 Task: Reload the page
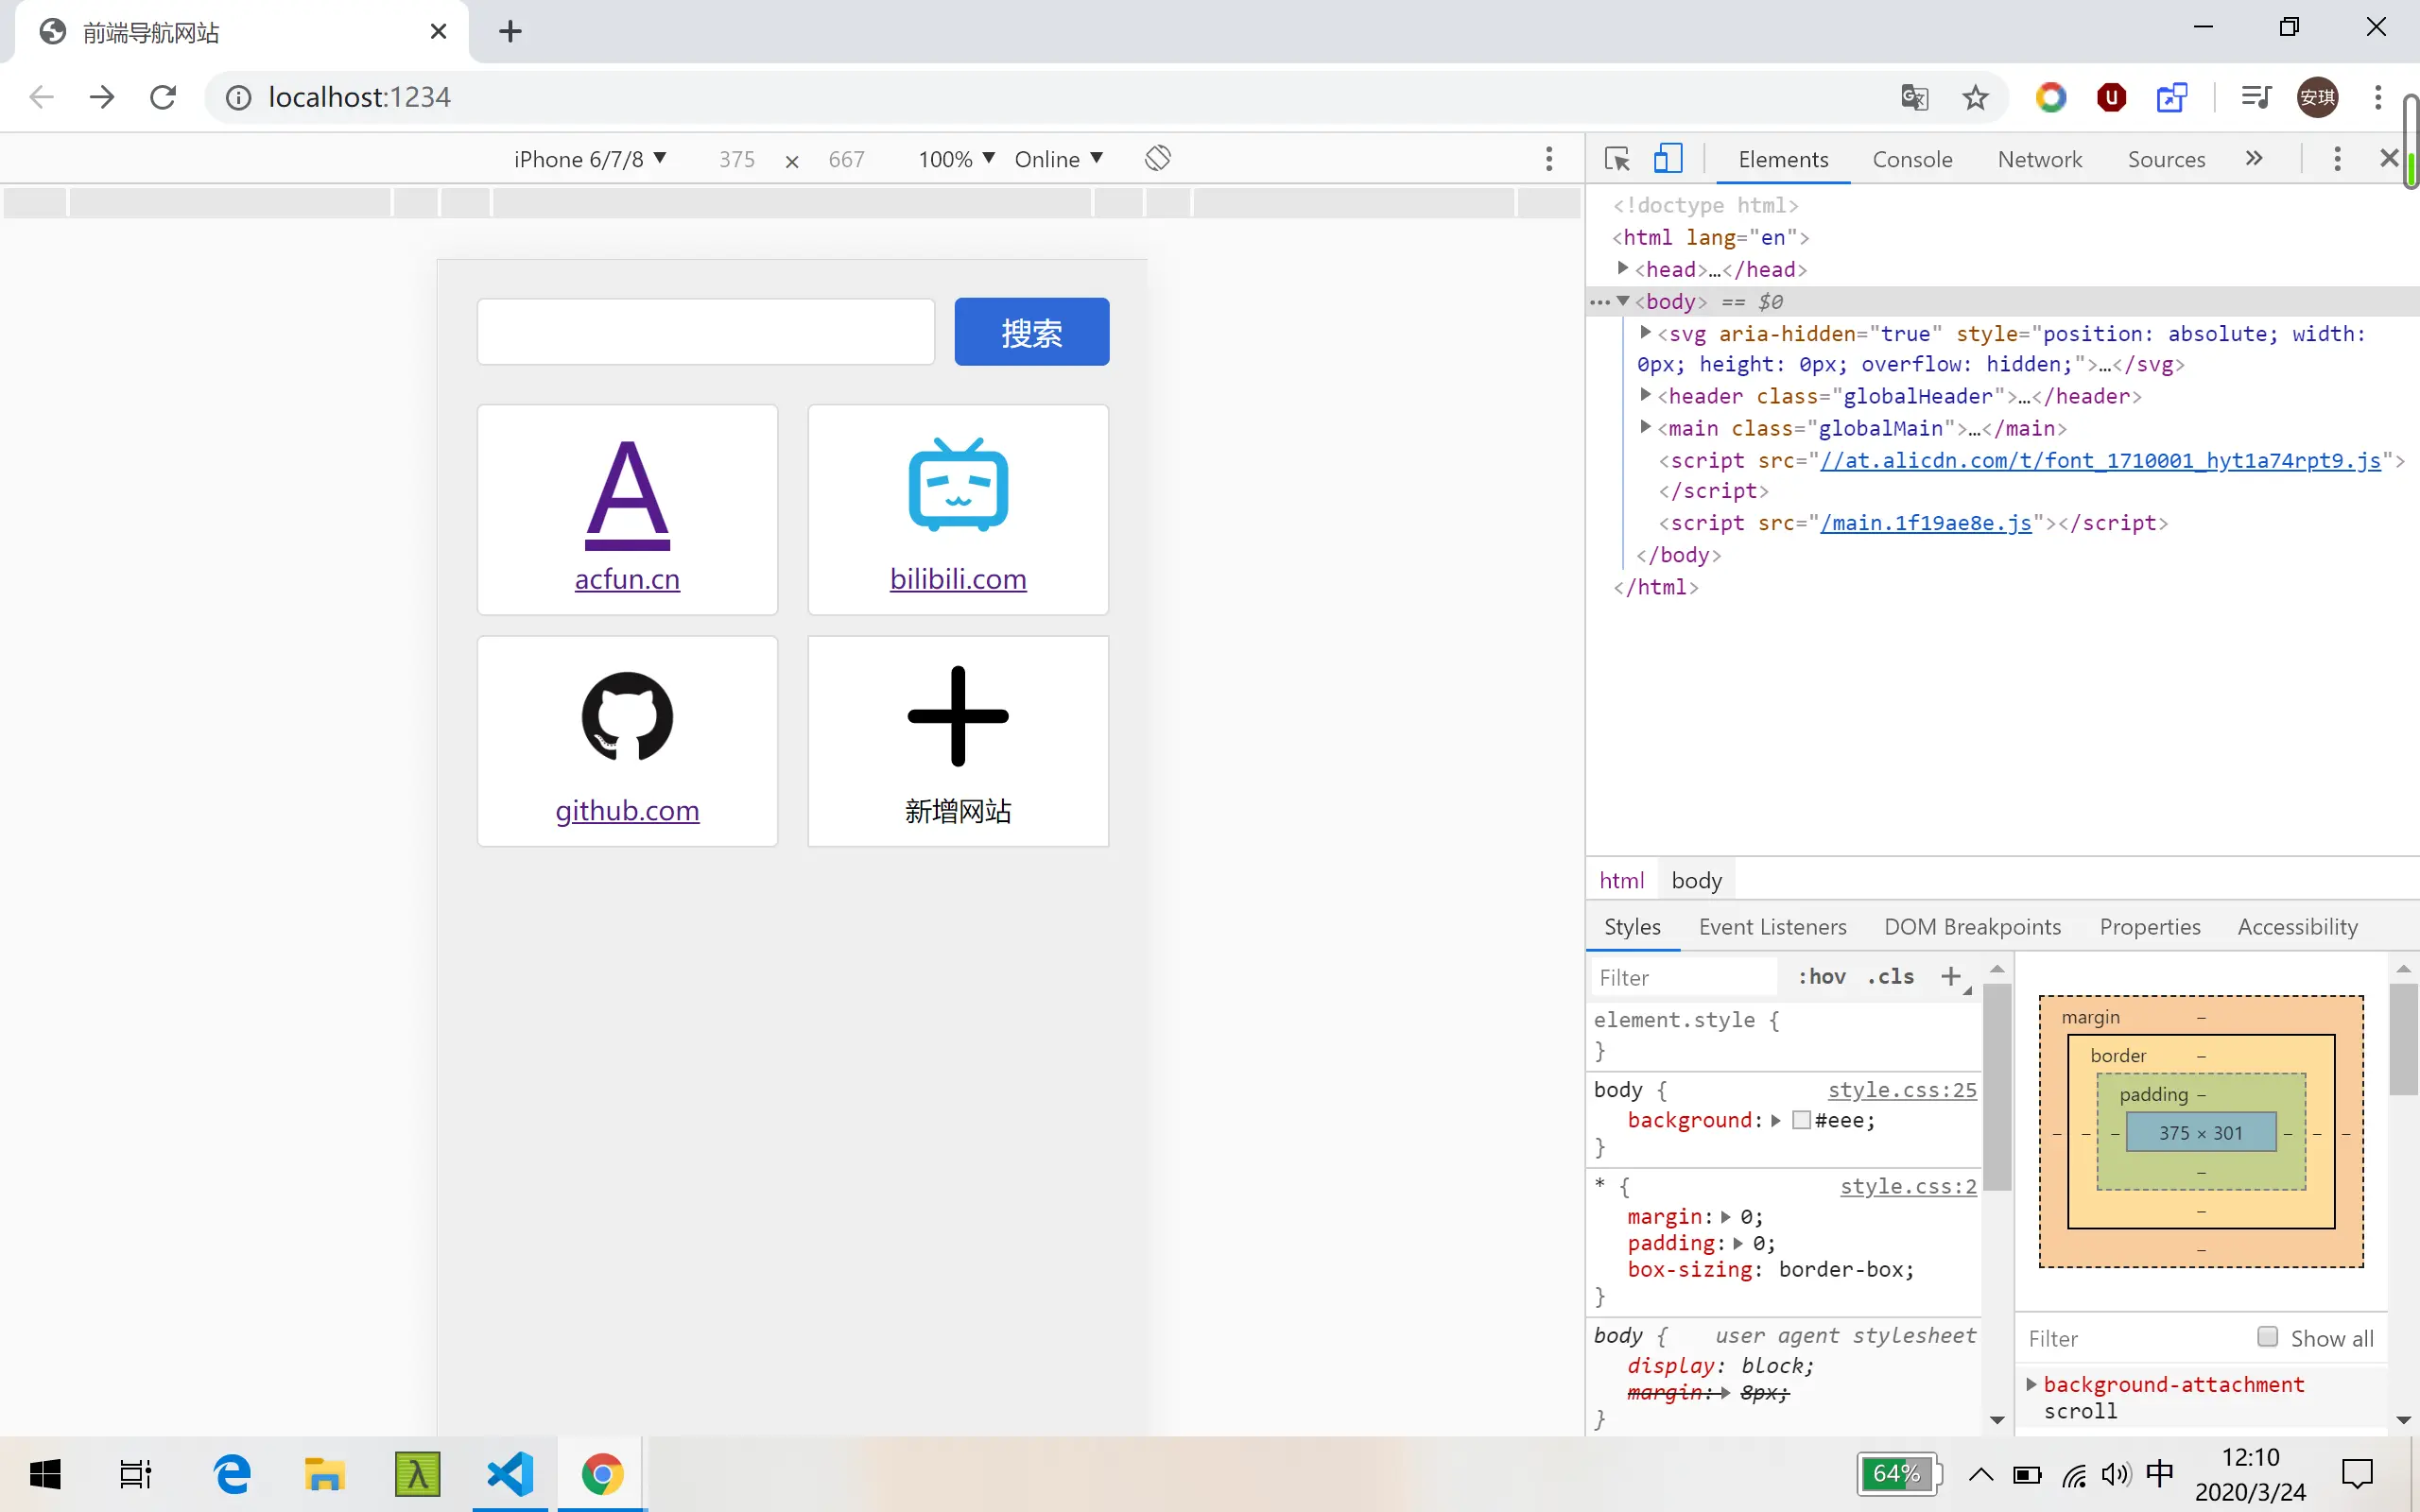(x=163, y=97)
